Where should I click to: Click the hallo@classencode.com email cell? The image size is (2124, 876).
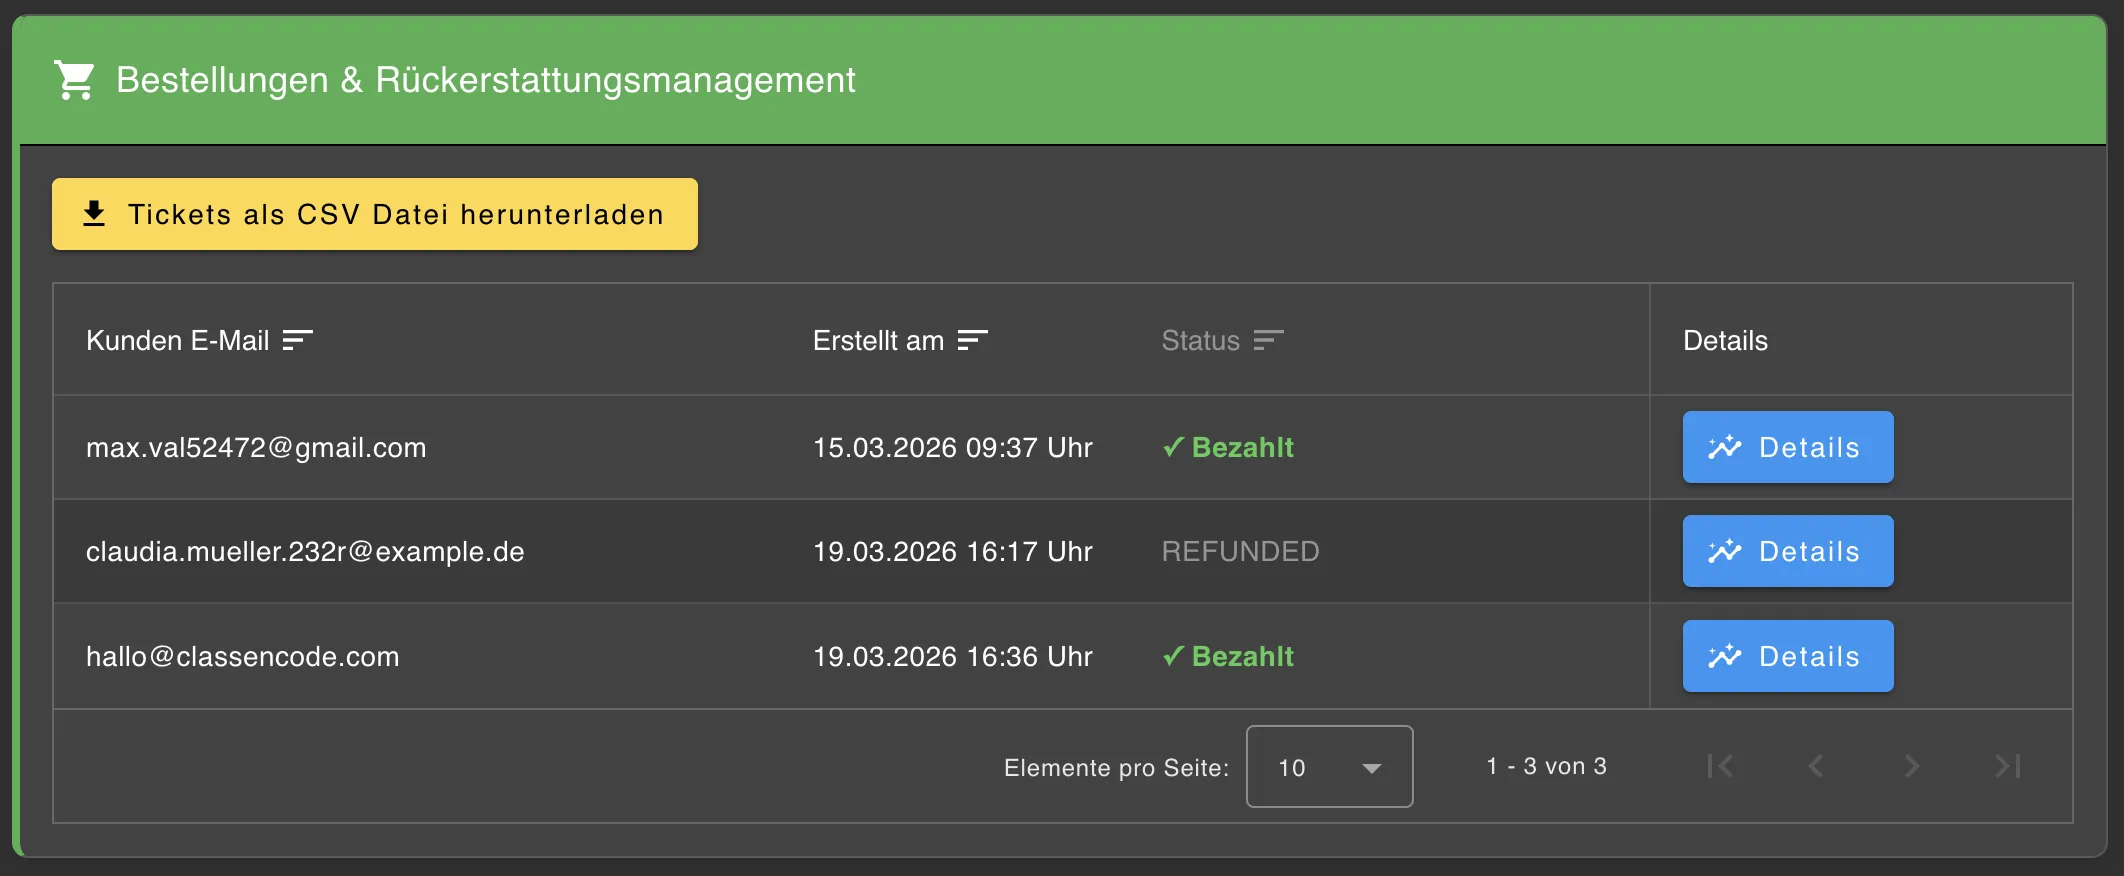click(242, 657)
